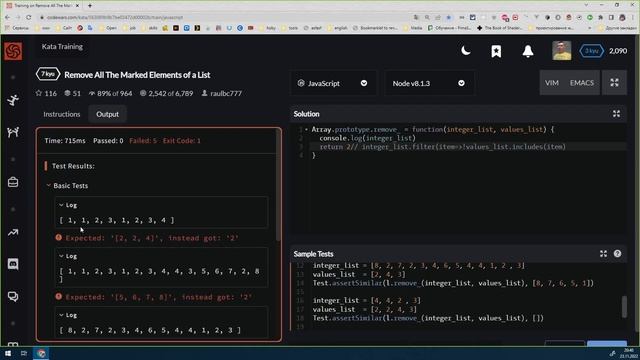Click the 3 kyu rank badge

[591, 51]
